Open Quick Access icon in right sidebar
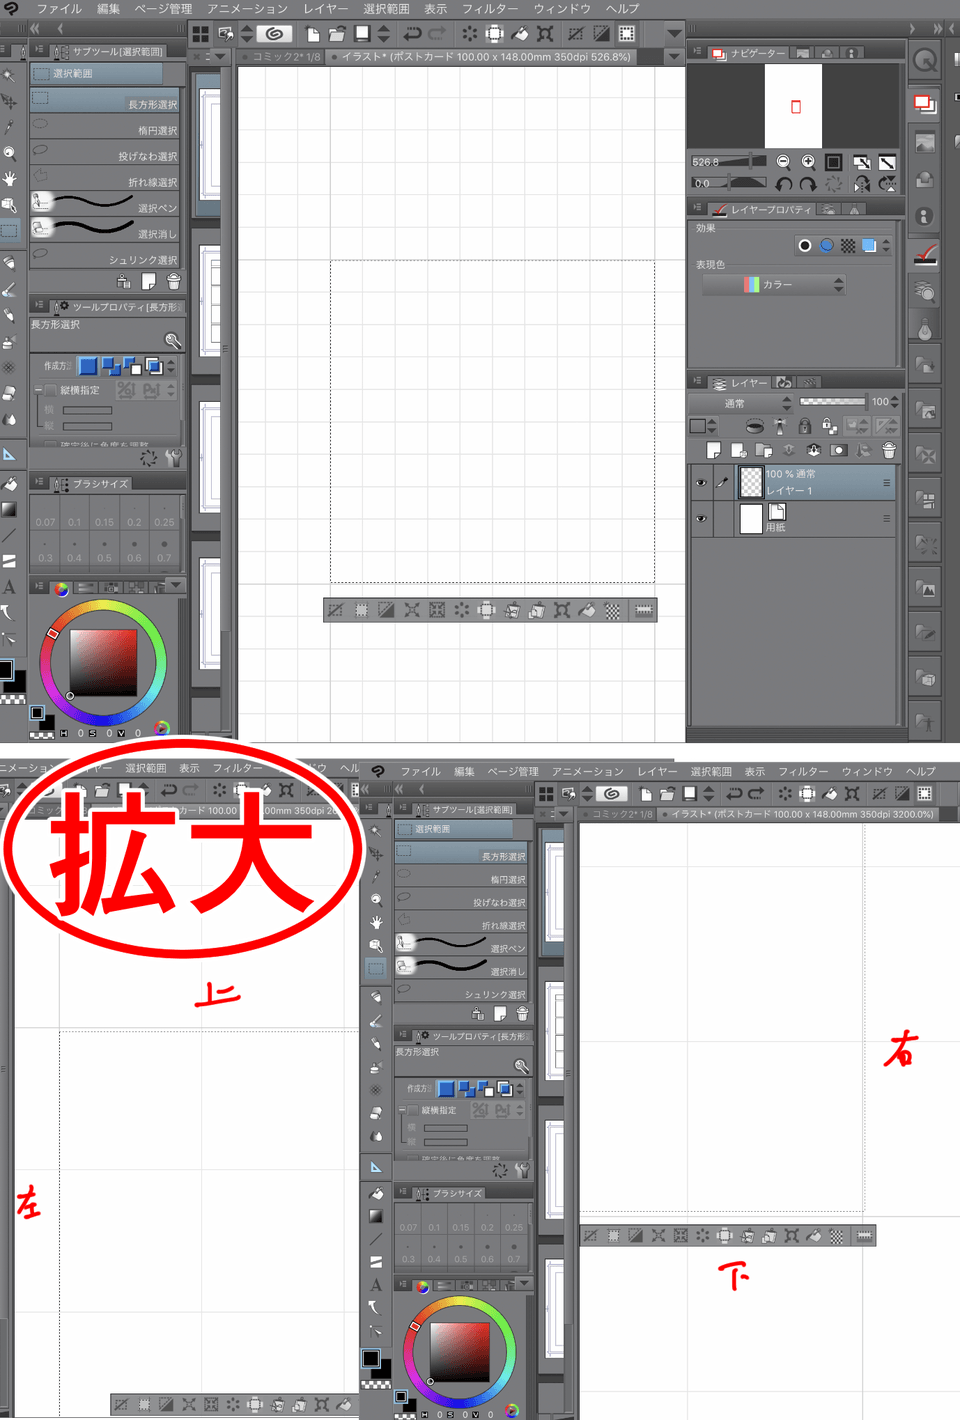Viewport: 960px width, 1420px height. click(x=925, y=60)
